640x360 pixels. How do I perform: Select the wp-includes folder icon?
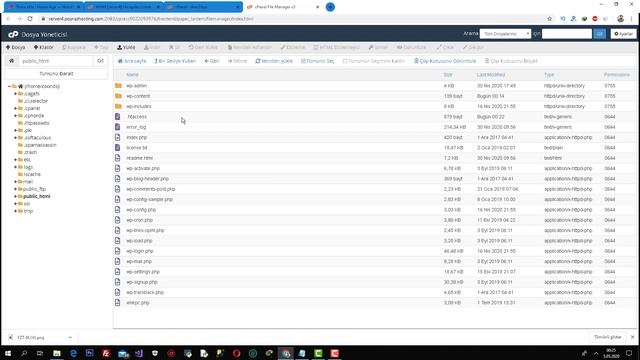click(x=118, y=106)
